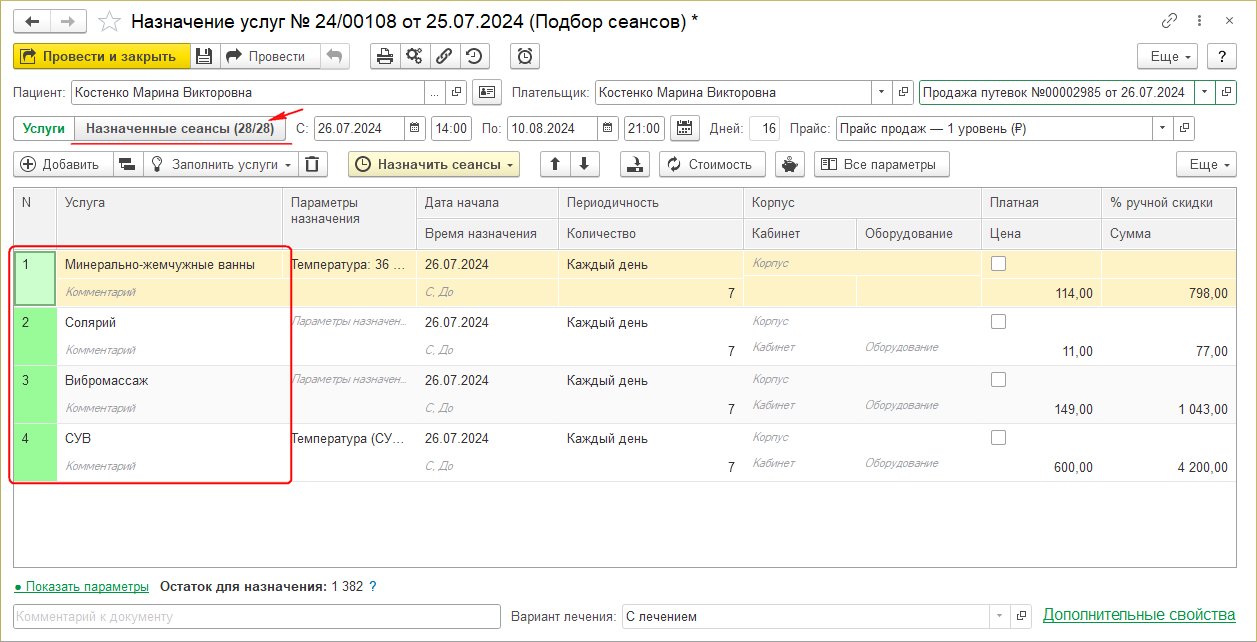Open Дополнительные свойства link
The width and height of the screenshot is (1257, 642).
click(1138, 615)
